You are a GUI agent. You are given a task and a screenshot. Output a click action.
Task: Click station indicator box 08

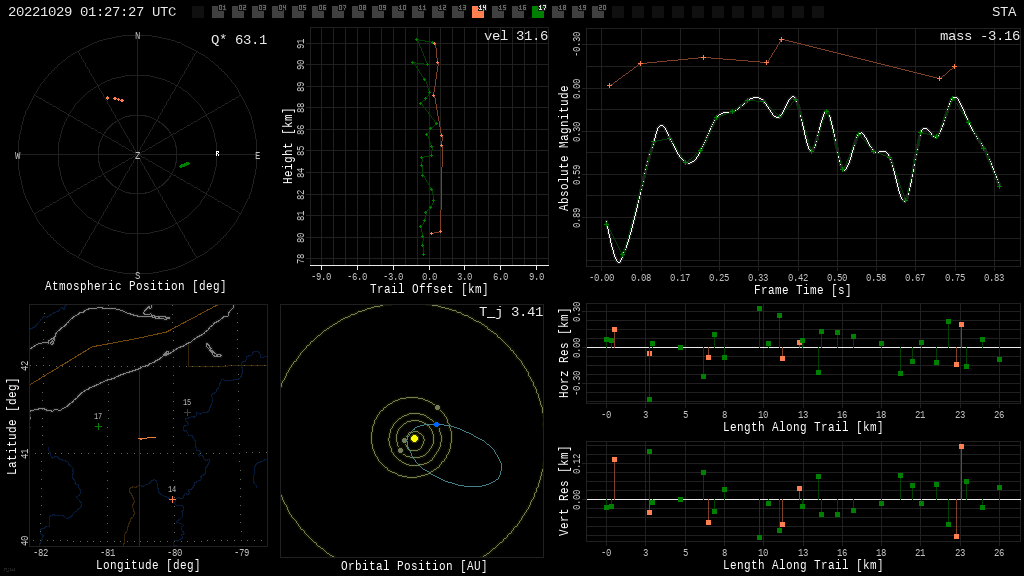(x=358, y=12)
